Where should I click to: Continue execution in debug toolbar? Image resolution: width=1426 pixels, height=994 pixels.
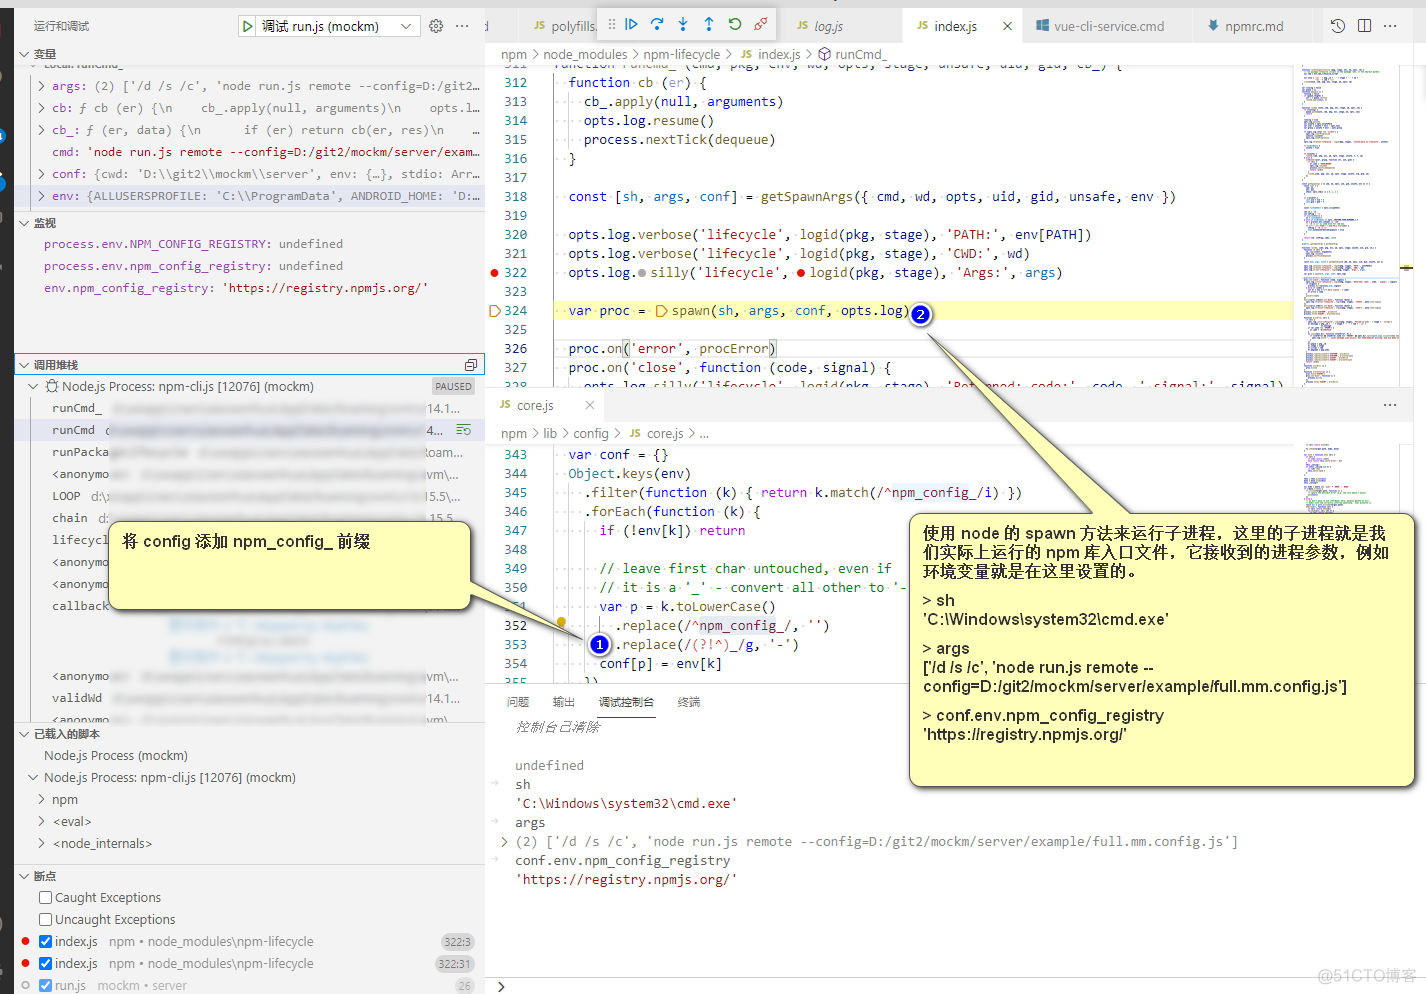click(x=631, y=24)
